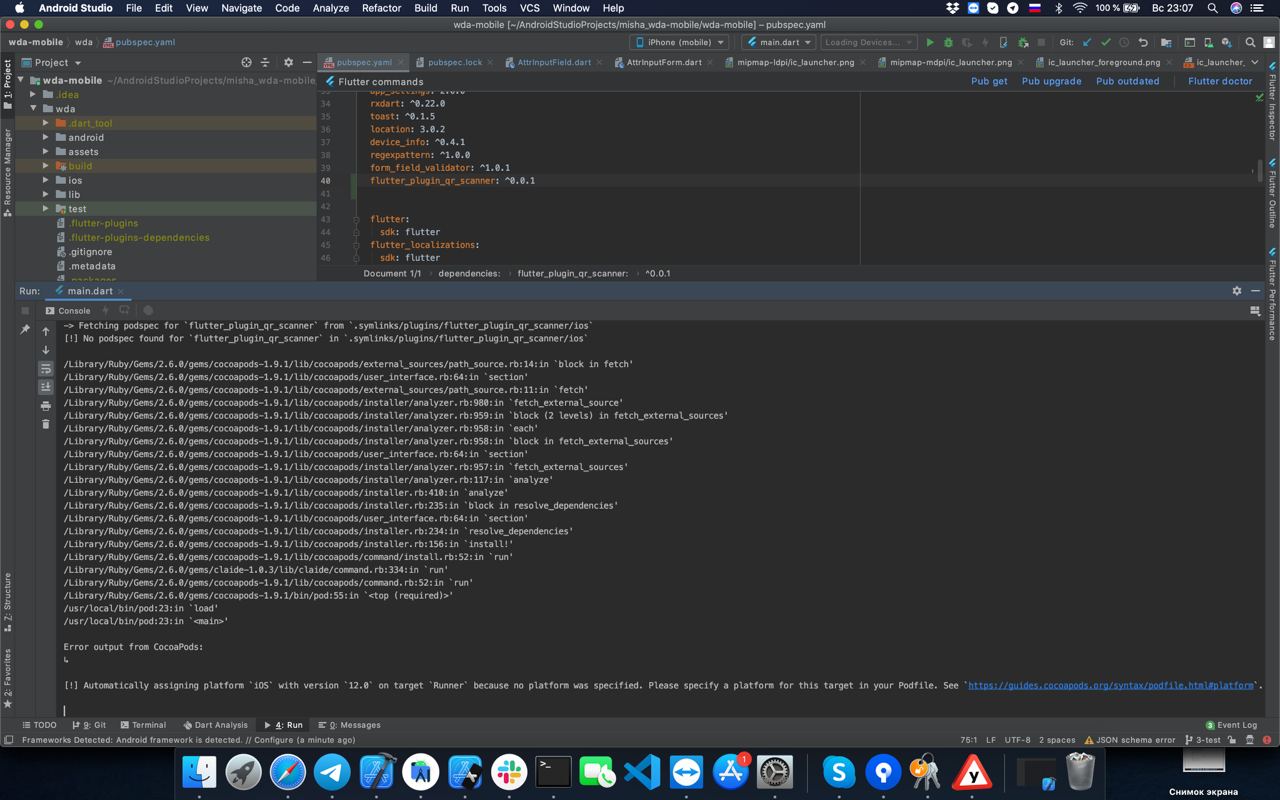Toggle scroll to end in console
This screenshot has width=1280, height=800.
click(46, 387)
